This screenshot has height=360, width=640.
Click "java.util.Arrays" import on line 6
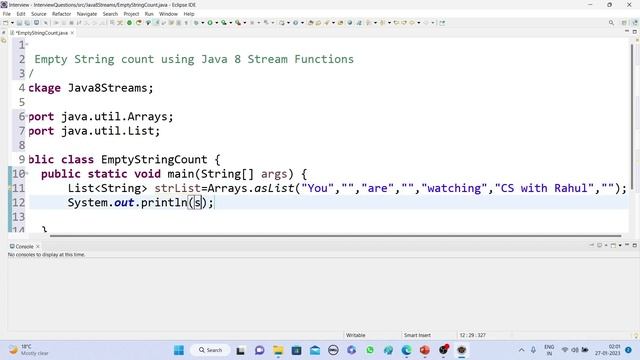114,117
